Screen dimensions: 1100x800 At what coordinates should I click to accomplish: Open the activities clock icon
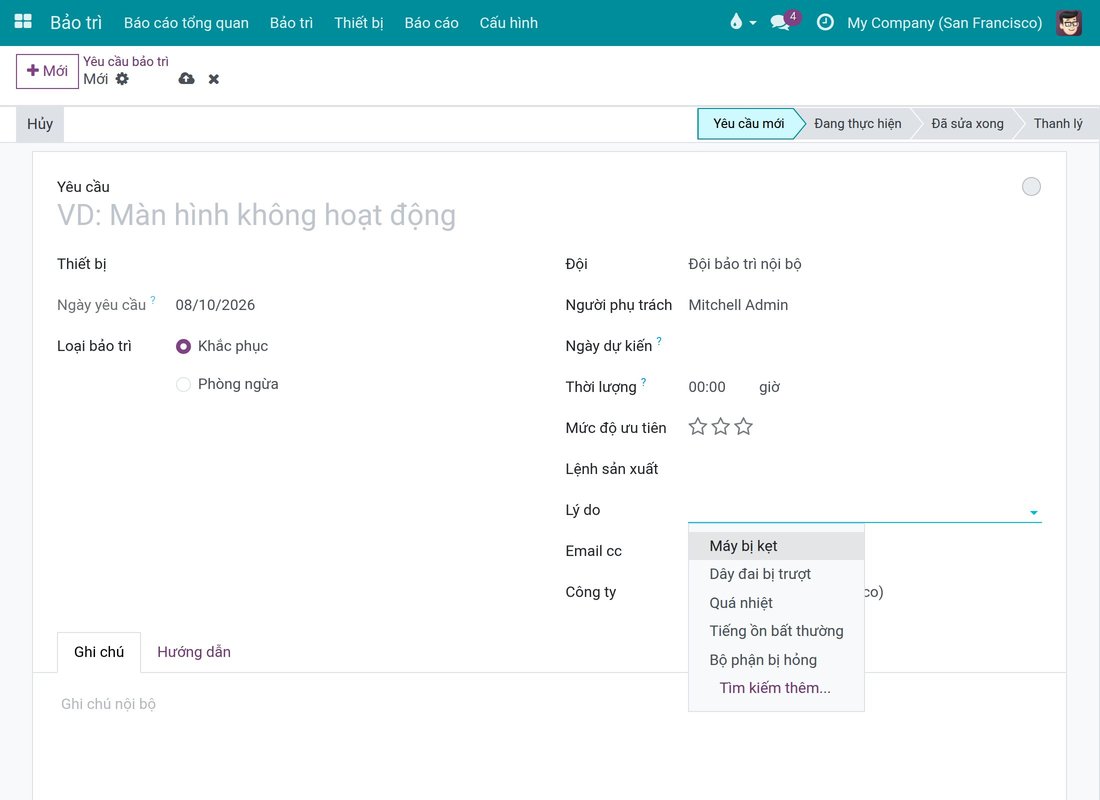825,22
